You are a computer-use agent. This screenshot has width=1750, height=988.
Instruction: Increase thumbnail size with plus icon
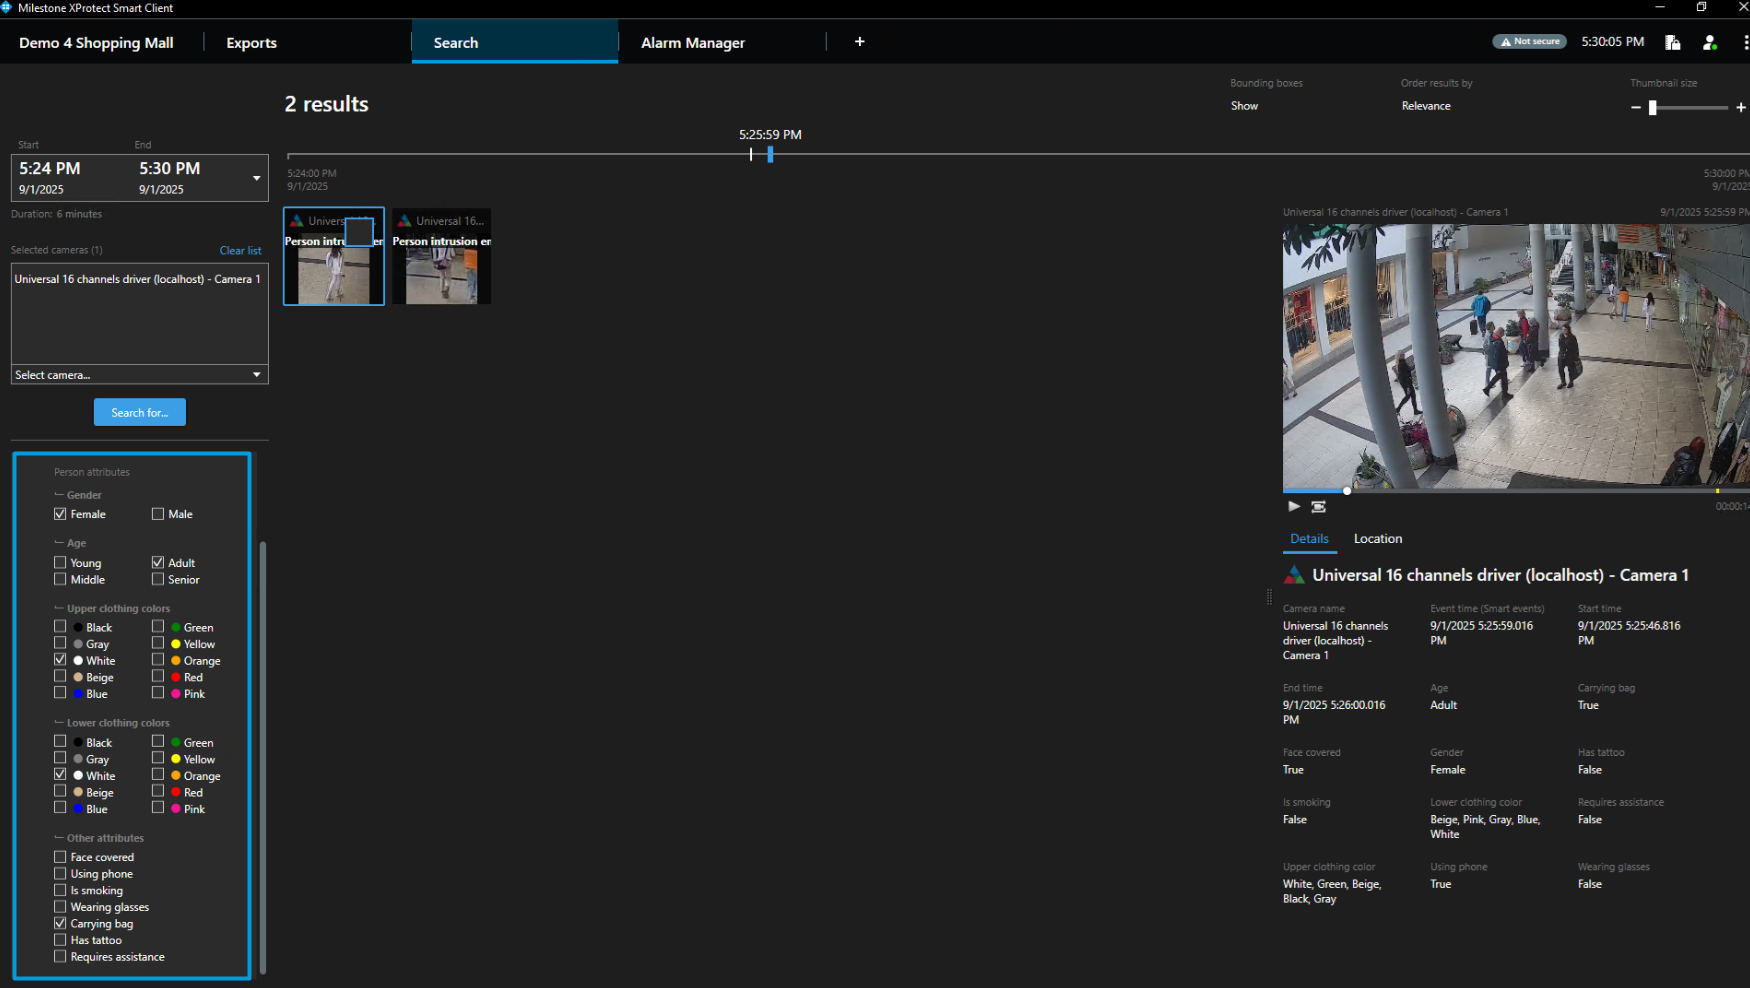[1740, 107]
